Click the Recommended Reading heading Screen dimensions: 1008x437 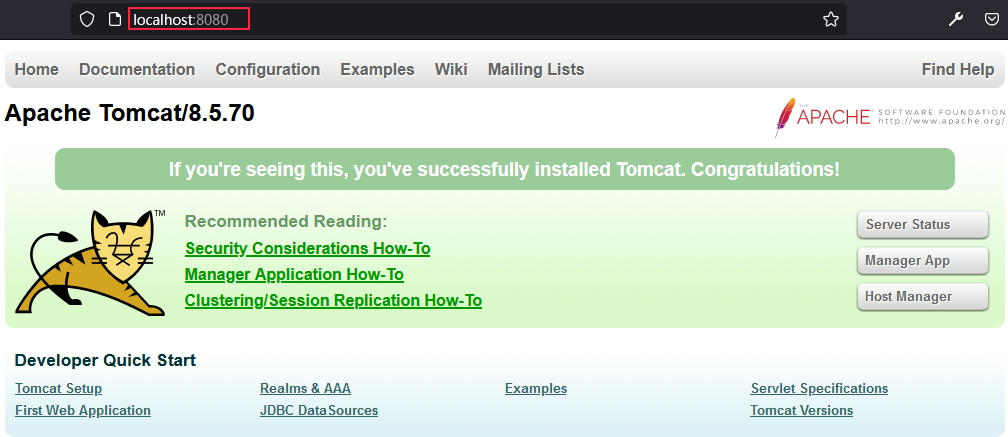pyautogui.click(x=286, y=222)
